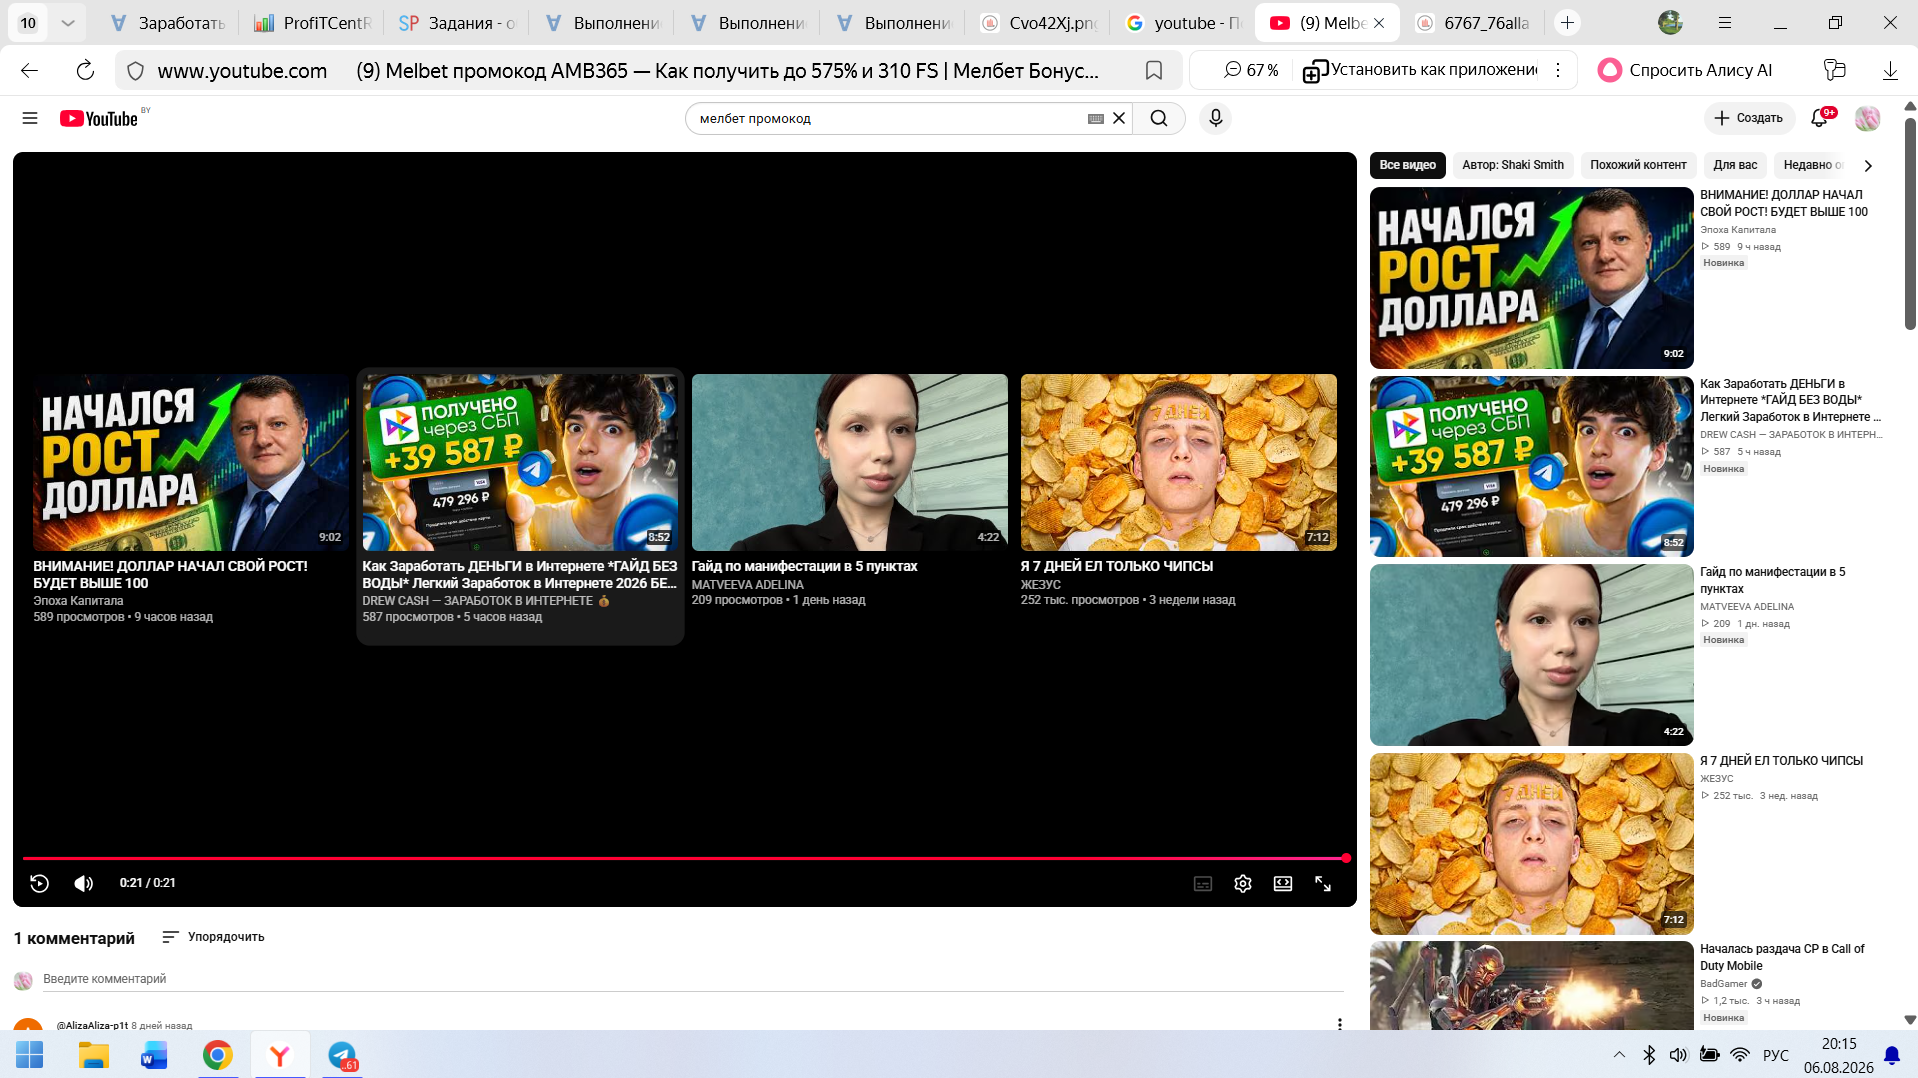Viewport: 1918px width, 1078px height.
Task: Reload the YouTube page
Action: click(85, 70)
